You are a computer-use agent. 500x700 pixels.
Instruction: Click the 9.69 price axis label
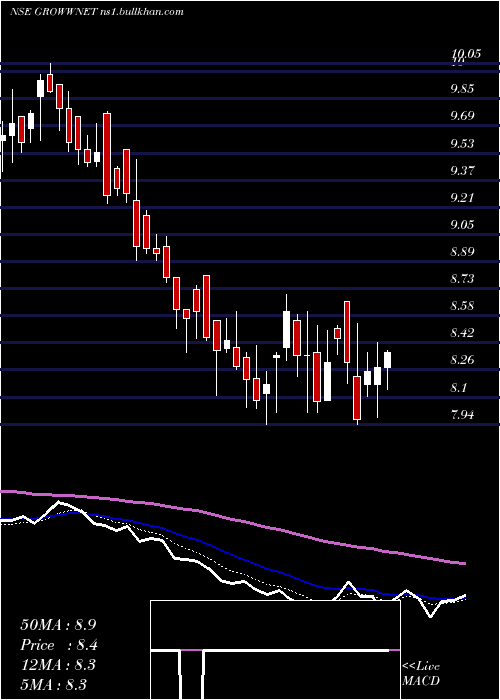click(462, 116)
